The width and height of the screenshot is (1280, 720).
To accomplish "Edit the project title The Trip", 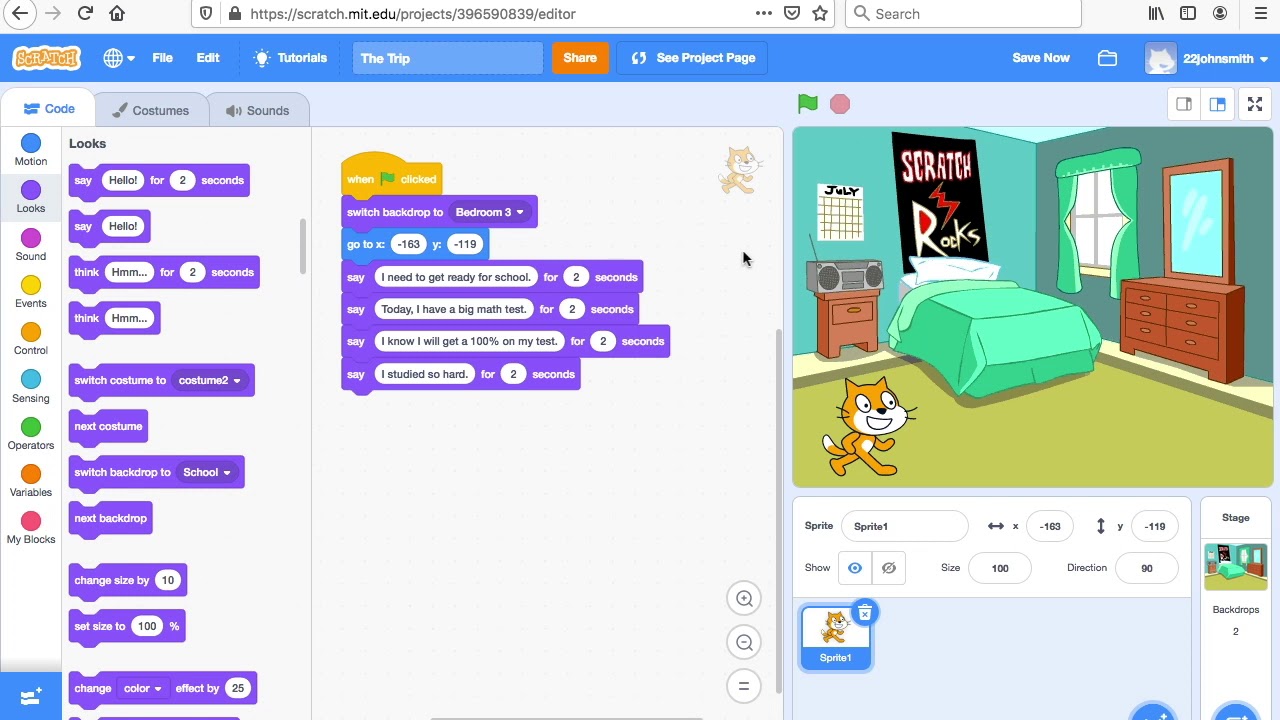I will coord(447,58).
